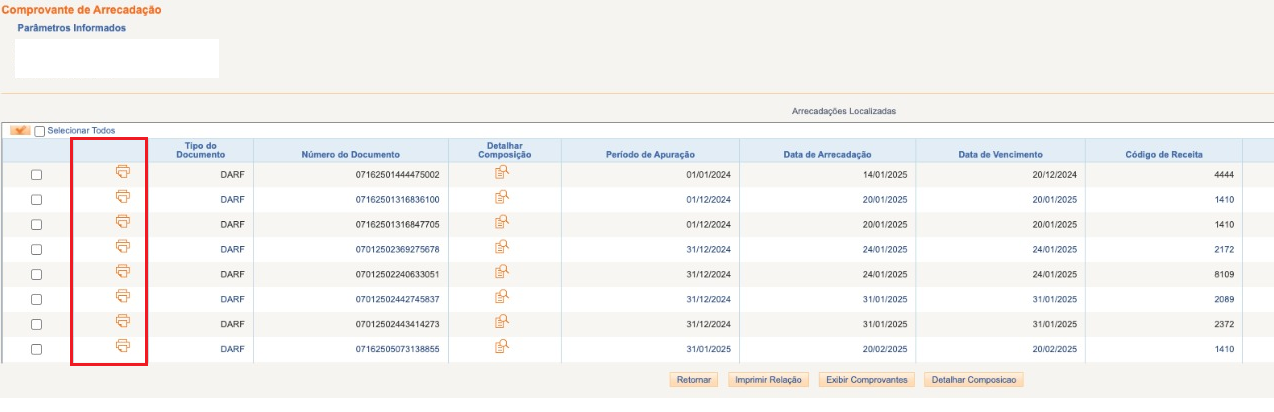Click the print icon for document 07162501444475002
Image resolution: width=1274 pixels, height=412 pixels.
(123, 171)
